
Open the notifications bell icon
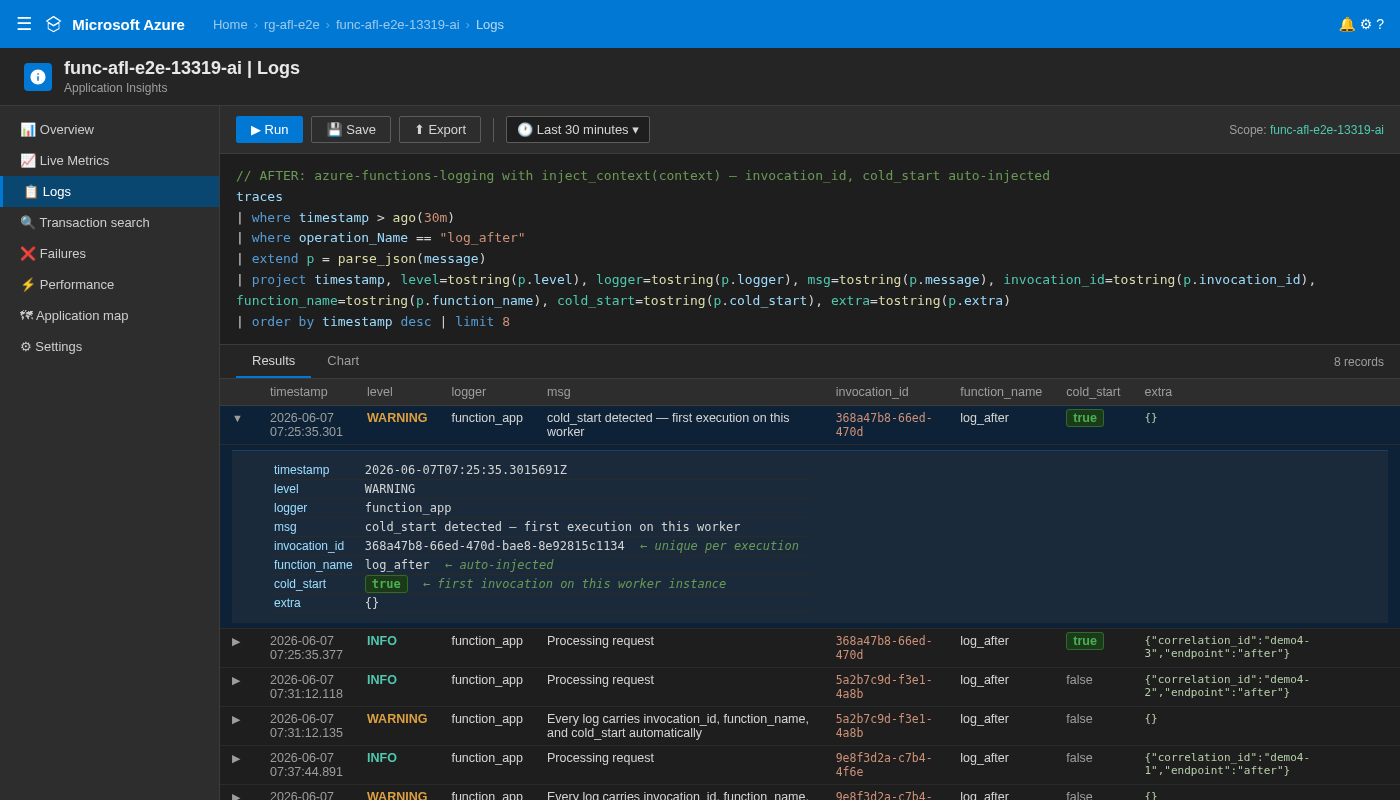tap(1346, 24)
